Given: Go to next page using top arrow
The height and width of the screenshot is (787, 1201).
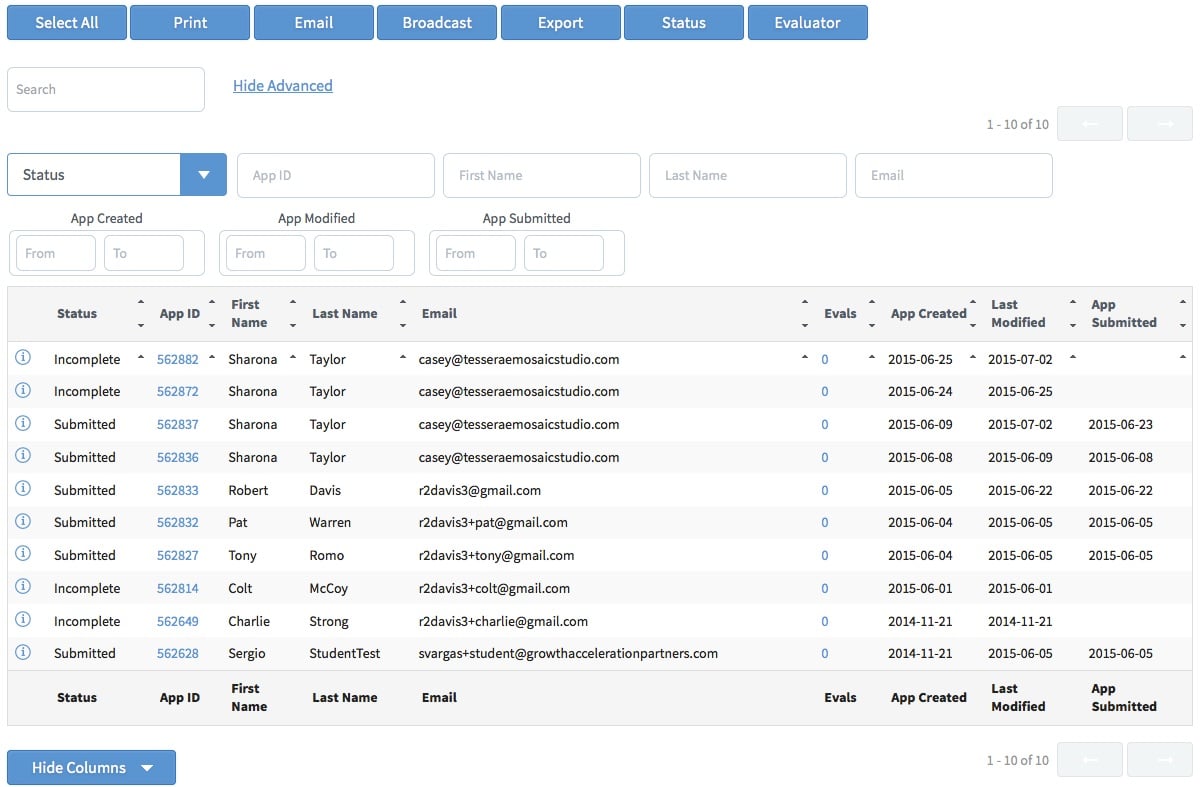Looking at the screenshot, I should (1160, 124).
